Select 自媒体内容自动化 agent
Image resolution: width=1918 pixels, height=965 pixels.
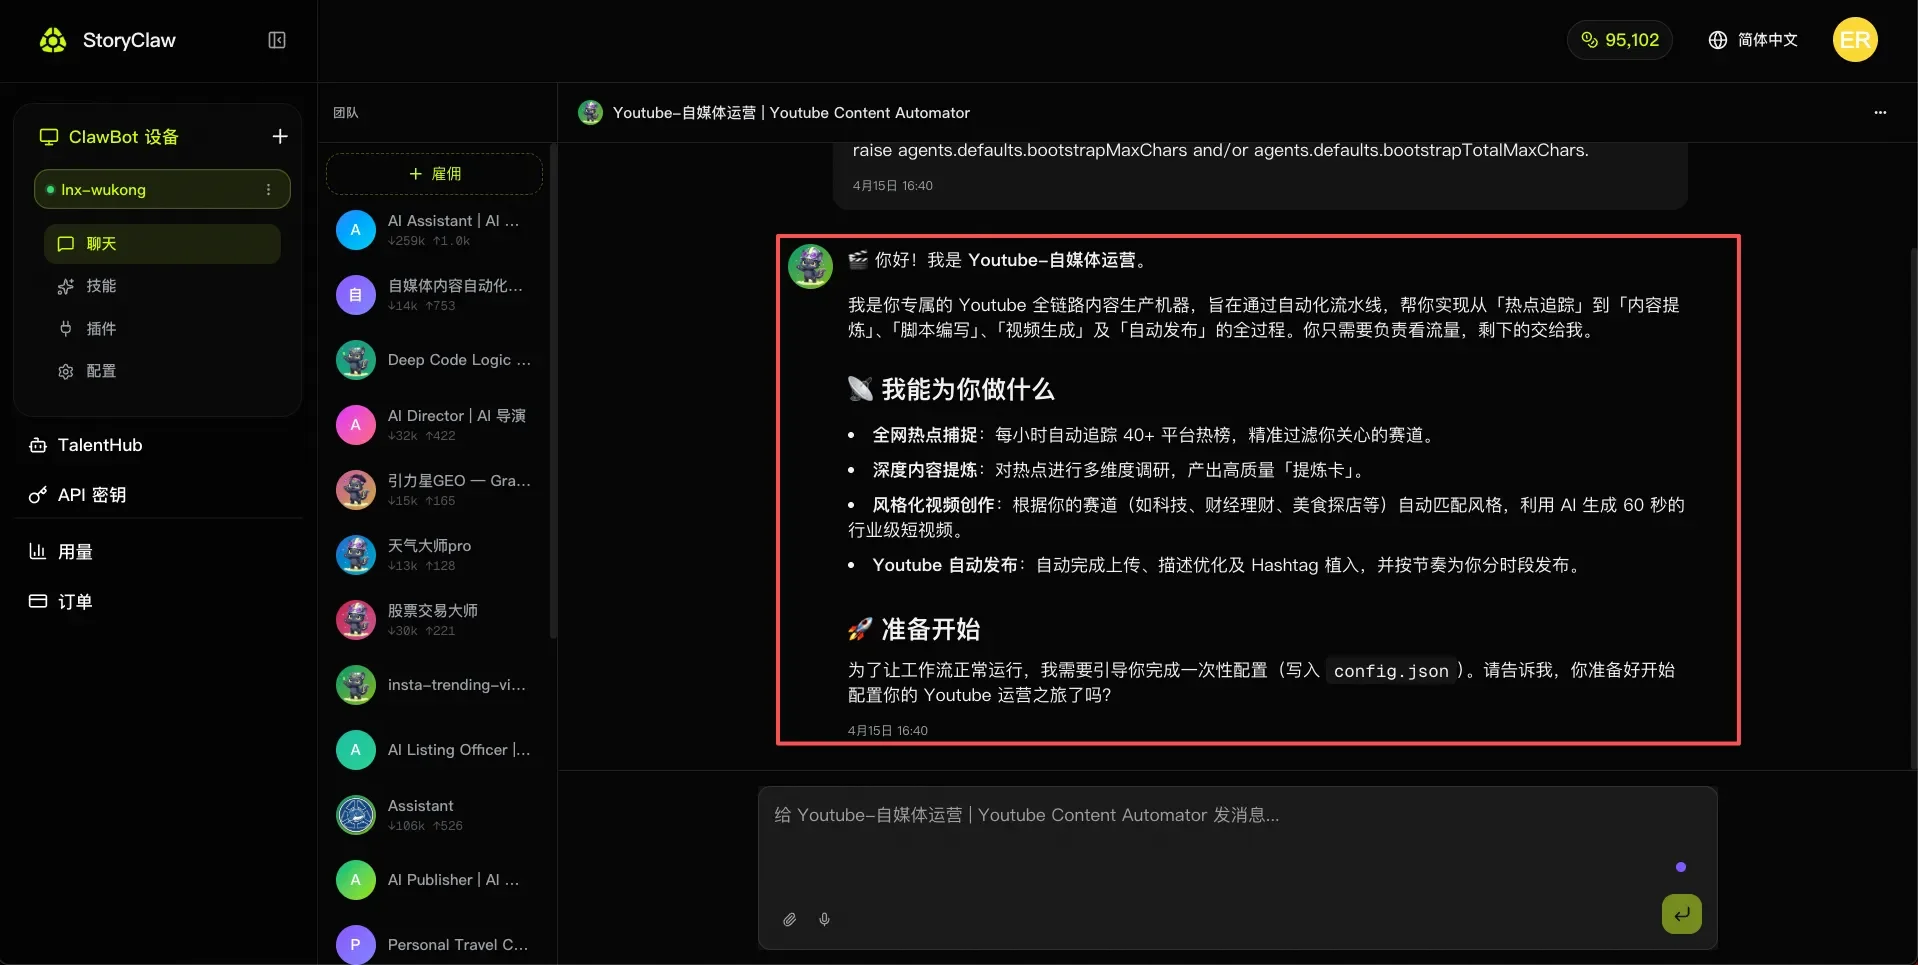[x=435, y=295]
